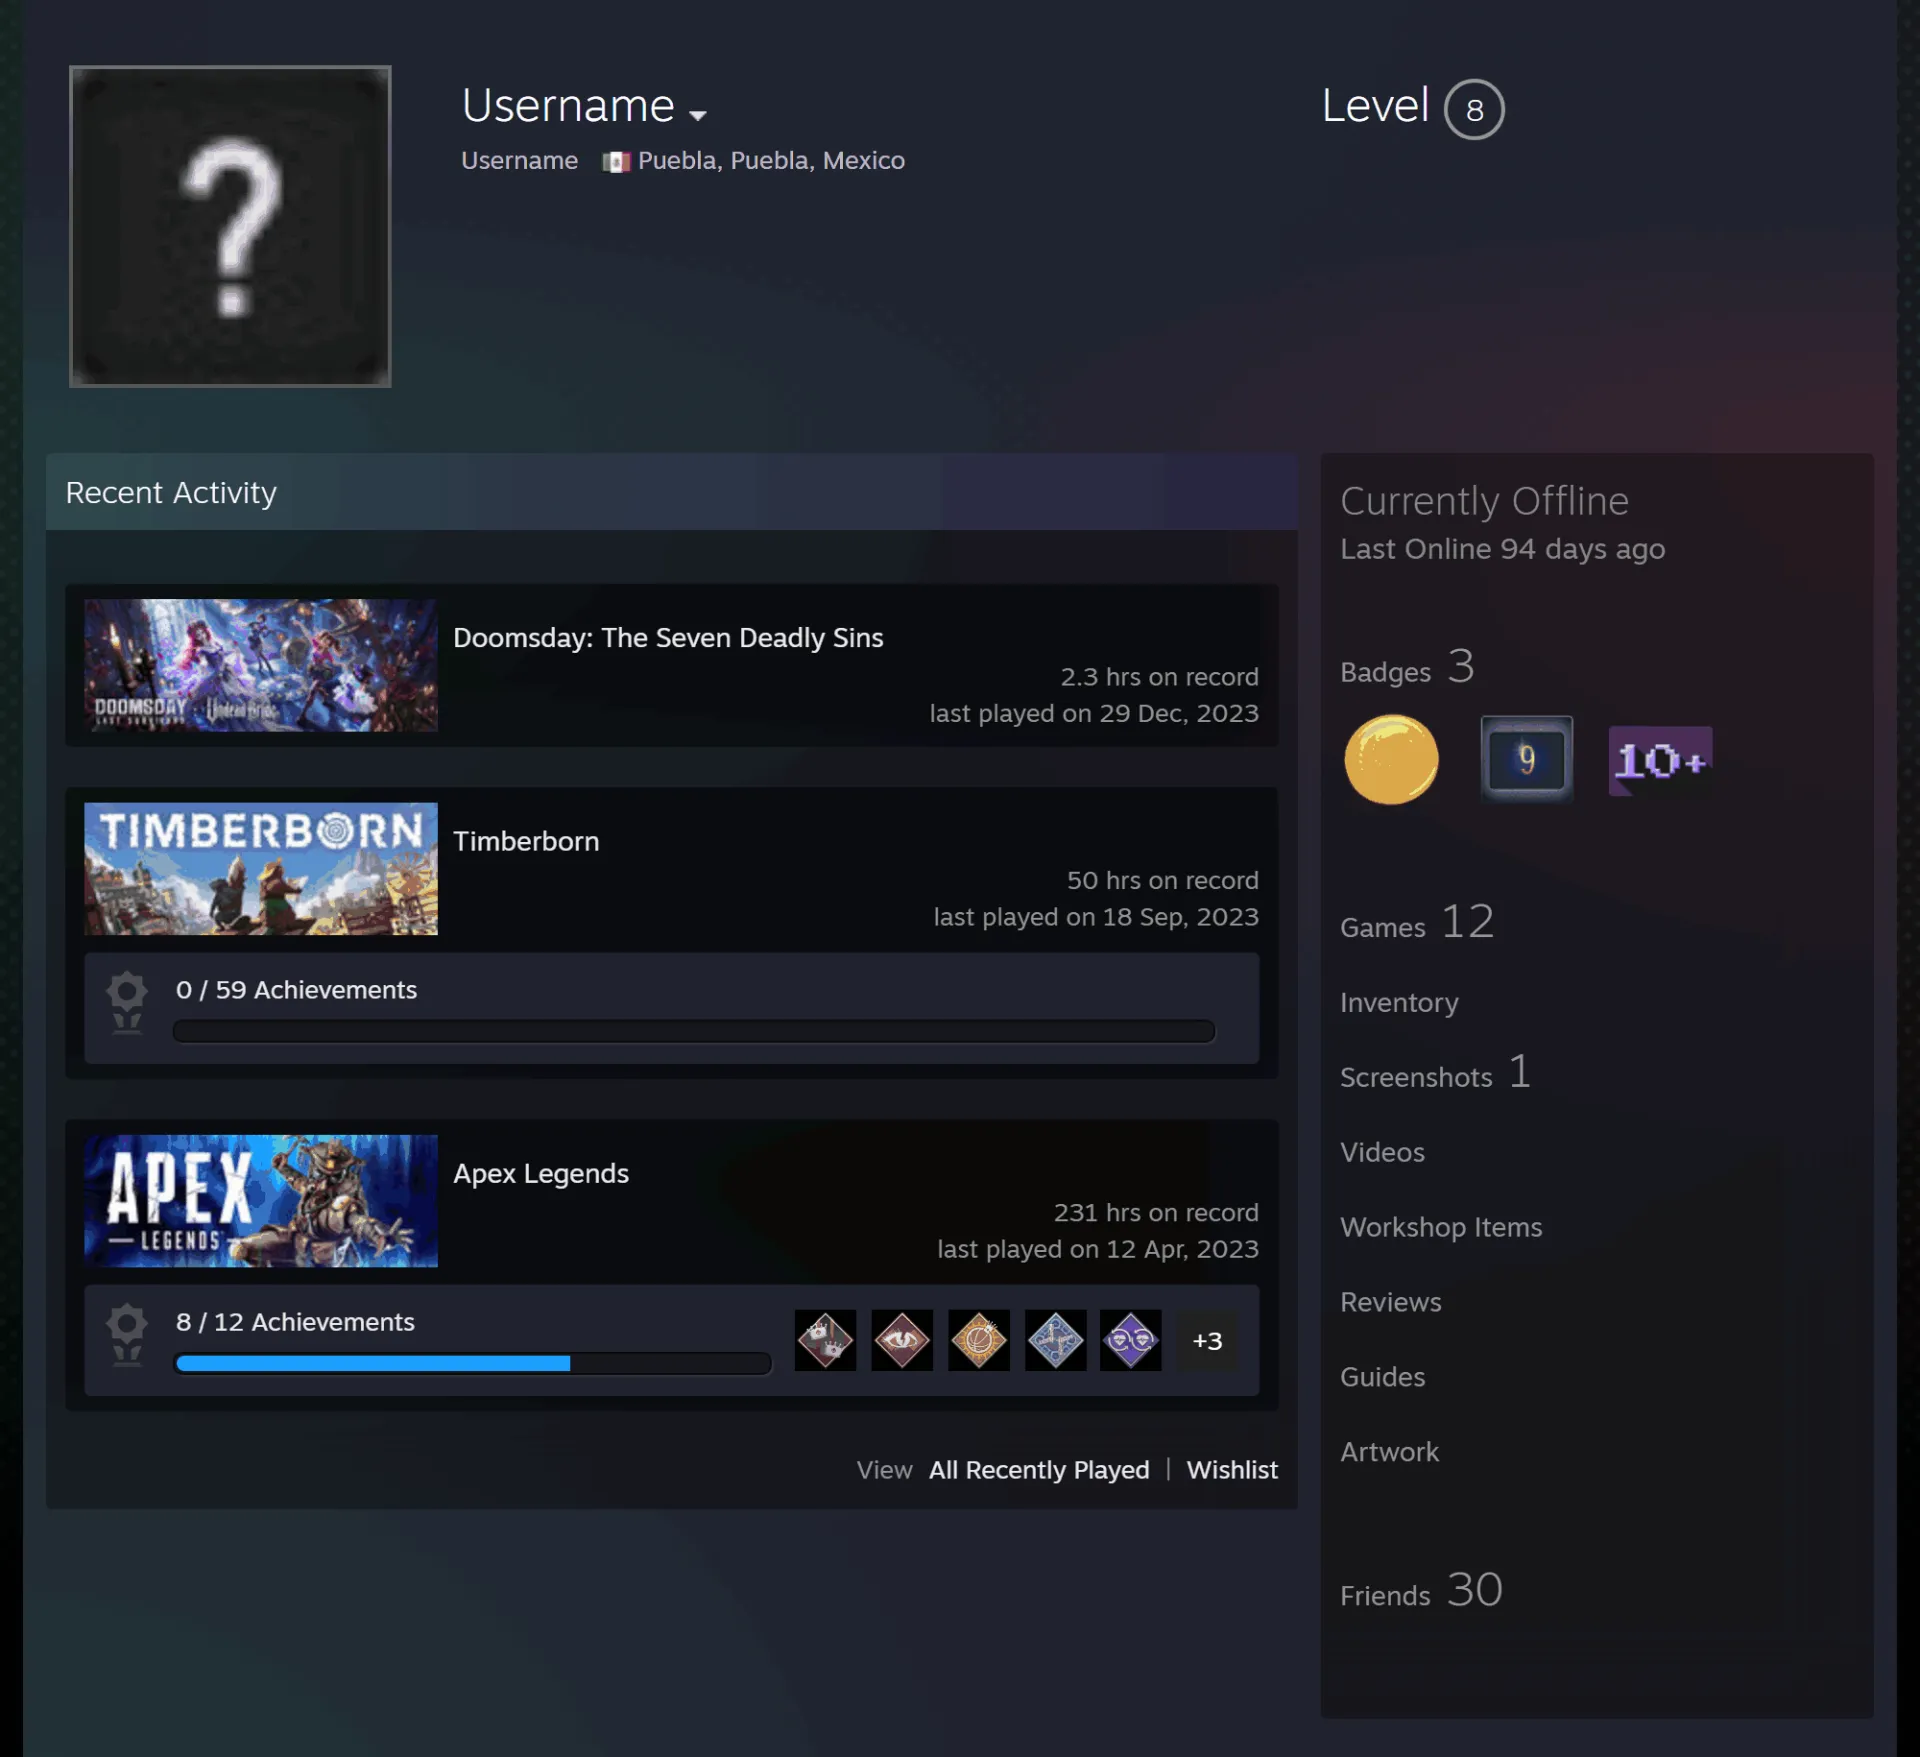Open the eye achievement icon in Apex

coord(902,1340)
